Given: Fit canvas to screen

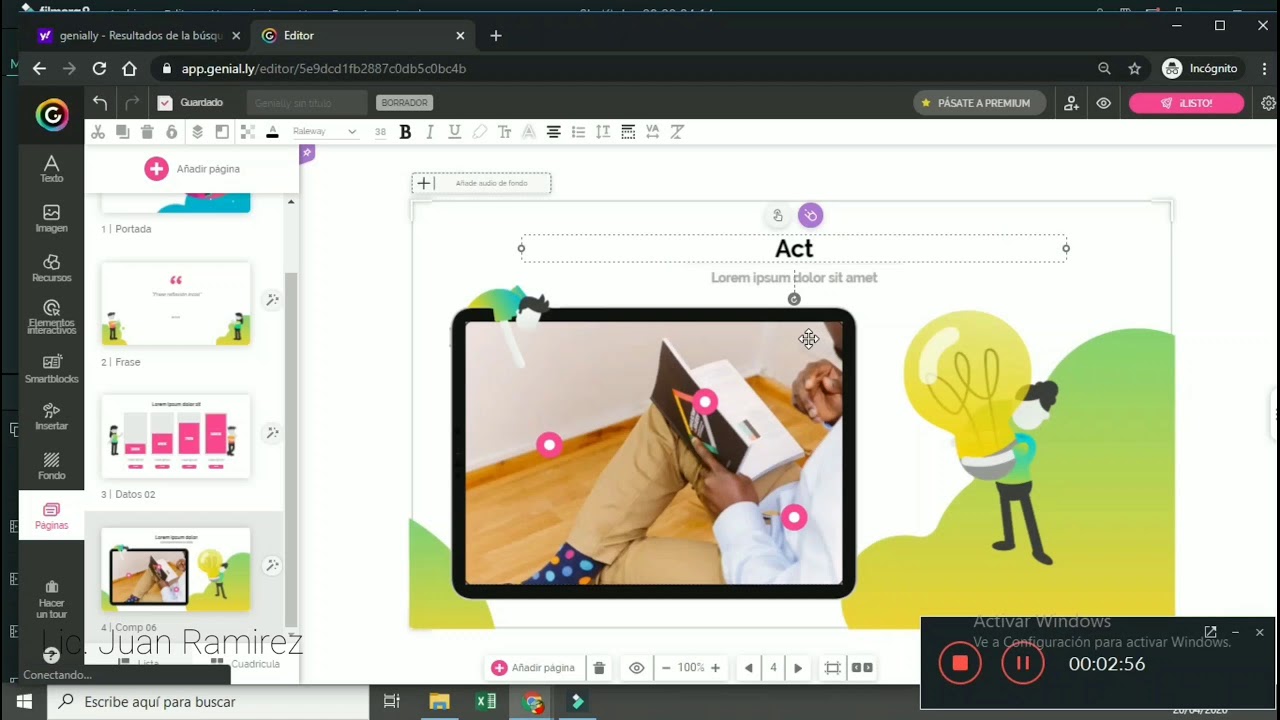Looking at the screenshot, I should pos(832,668).
